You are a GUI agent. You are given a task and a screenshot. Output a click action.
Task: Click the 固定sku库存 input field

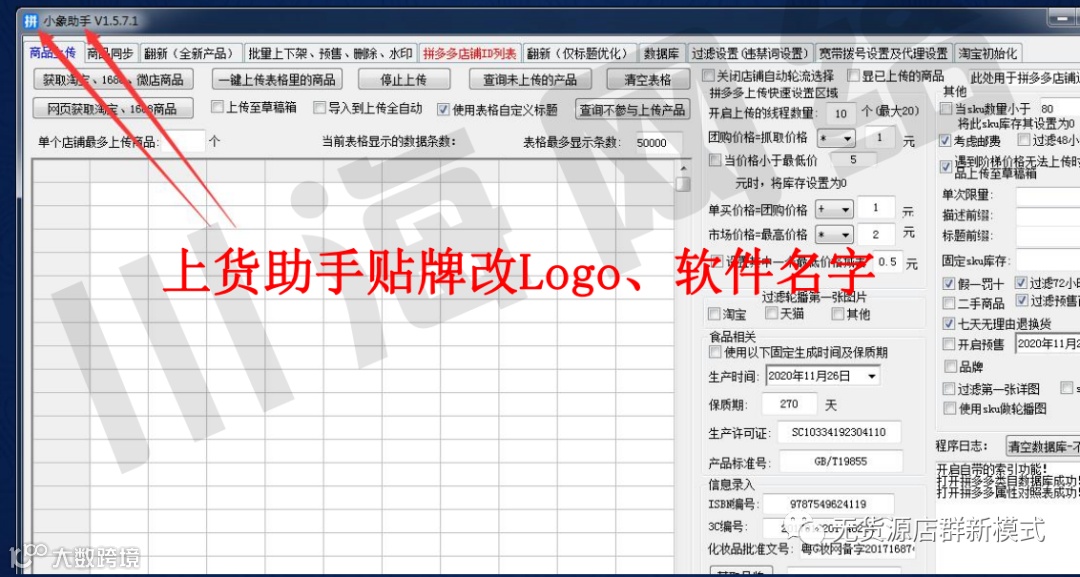(x=1048, y=261)
